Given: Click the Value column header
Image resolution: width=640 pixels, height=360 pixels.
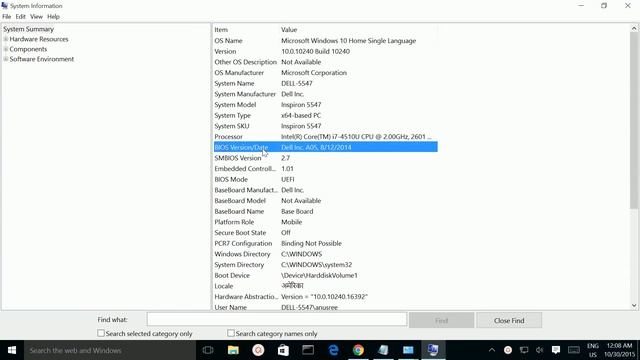Looking at the screenshot, I should tap(358, 30).
